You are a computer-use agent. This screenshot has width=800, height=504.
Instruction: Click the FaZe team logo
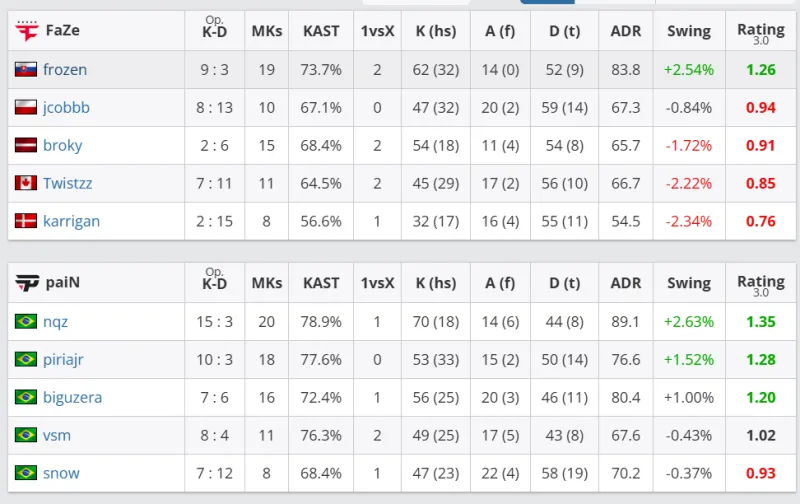tap(26, 31)
